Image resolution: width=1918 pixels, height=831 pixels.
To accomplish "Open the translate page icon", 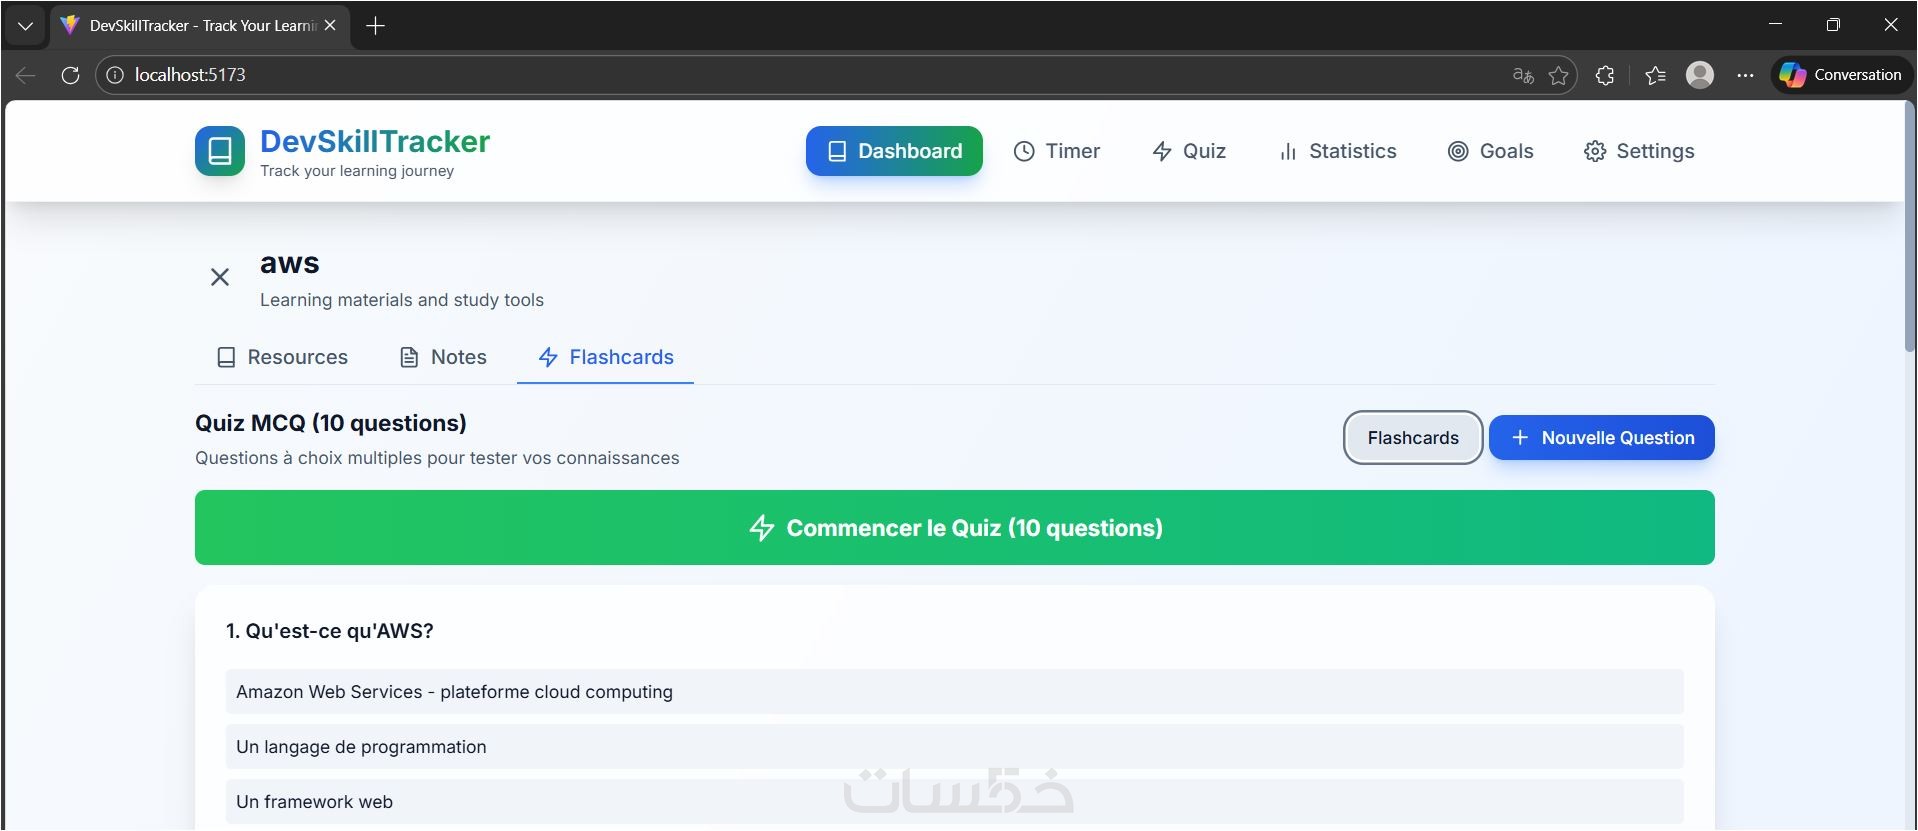I will (1523, 75).
